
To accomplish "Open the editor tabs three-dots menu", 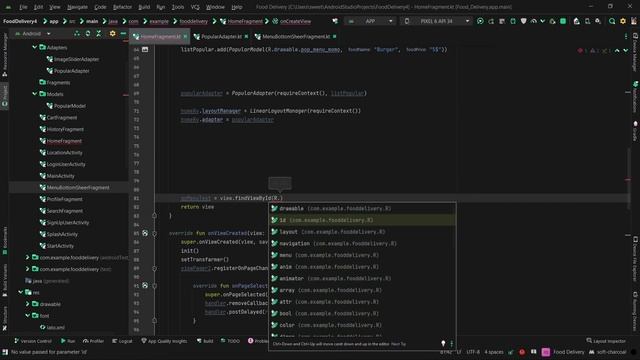I will click(x=626, y=37).
